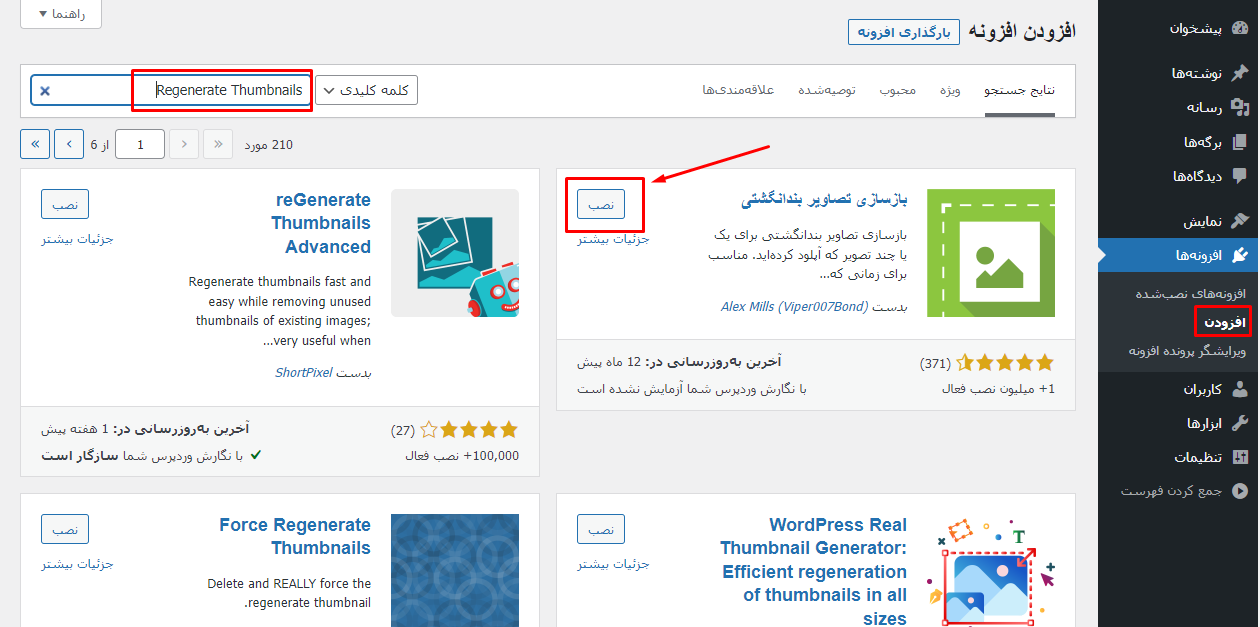Image resolution: width=1260 pixels, height=627 pixels.
Task: Click the Force Regenerate Thumbnails title link
Action: [x=295, y=537]
